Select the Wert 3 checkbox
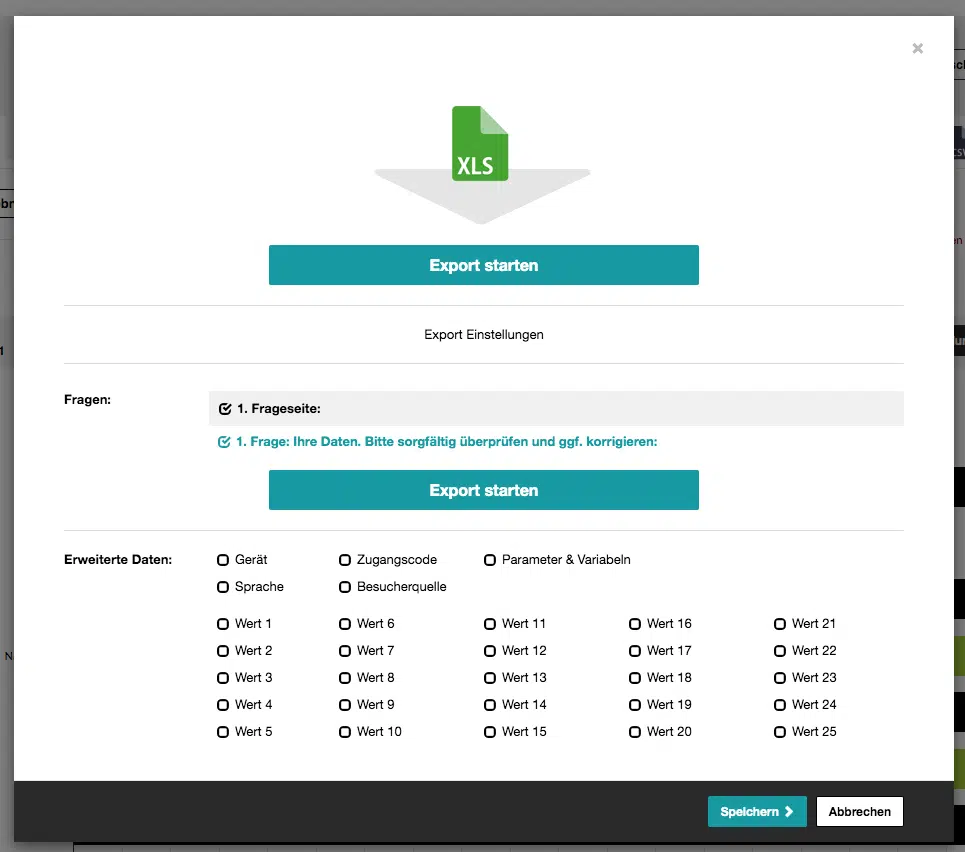The image size is (965, 852). (x=223, y=678)
